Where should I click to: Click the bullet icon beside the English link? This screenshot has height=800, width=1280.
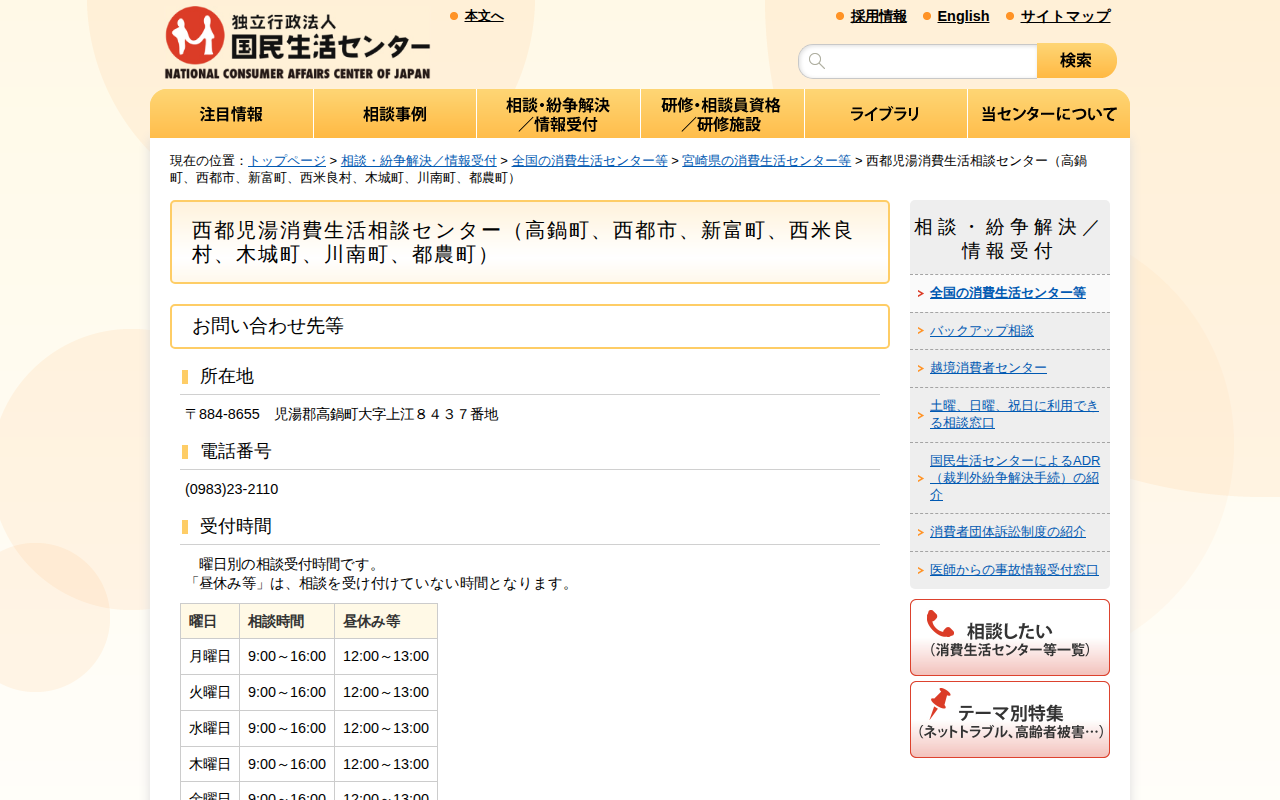pos(925,16)
